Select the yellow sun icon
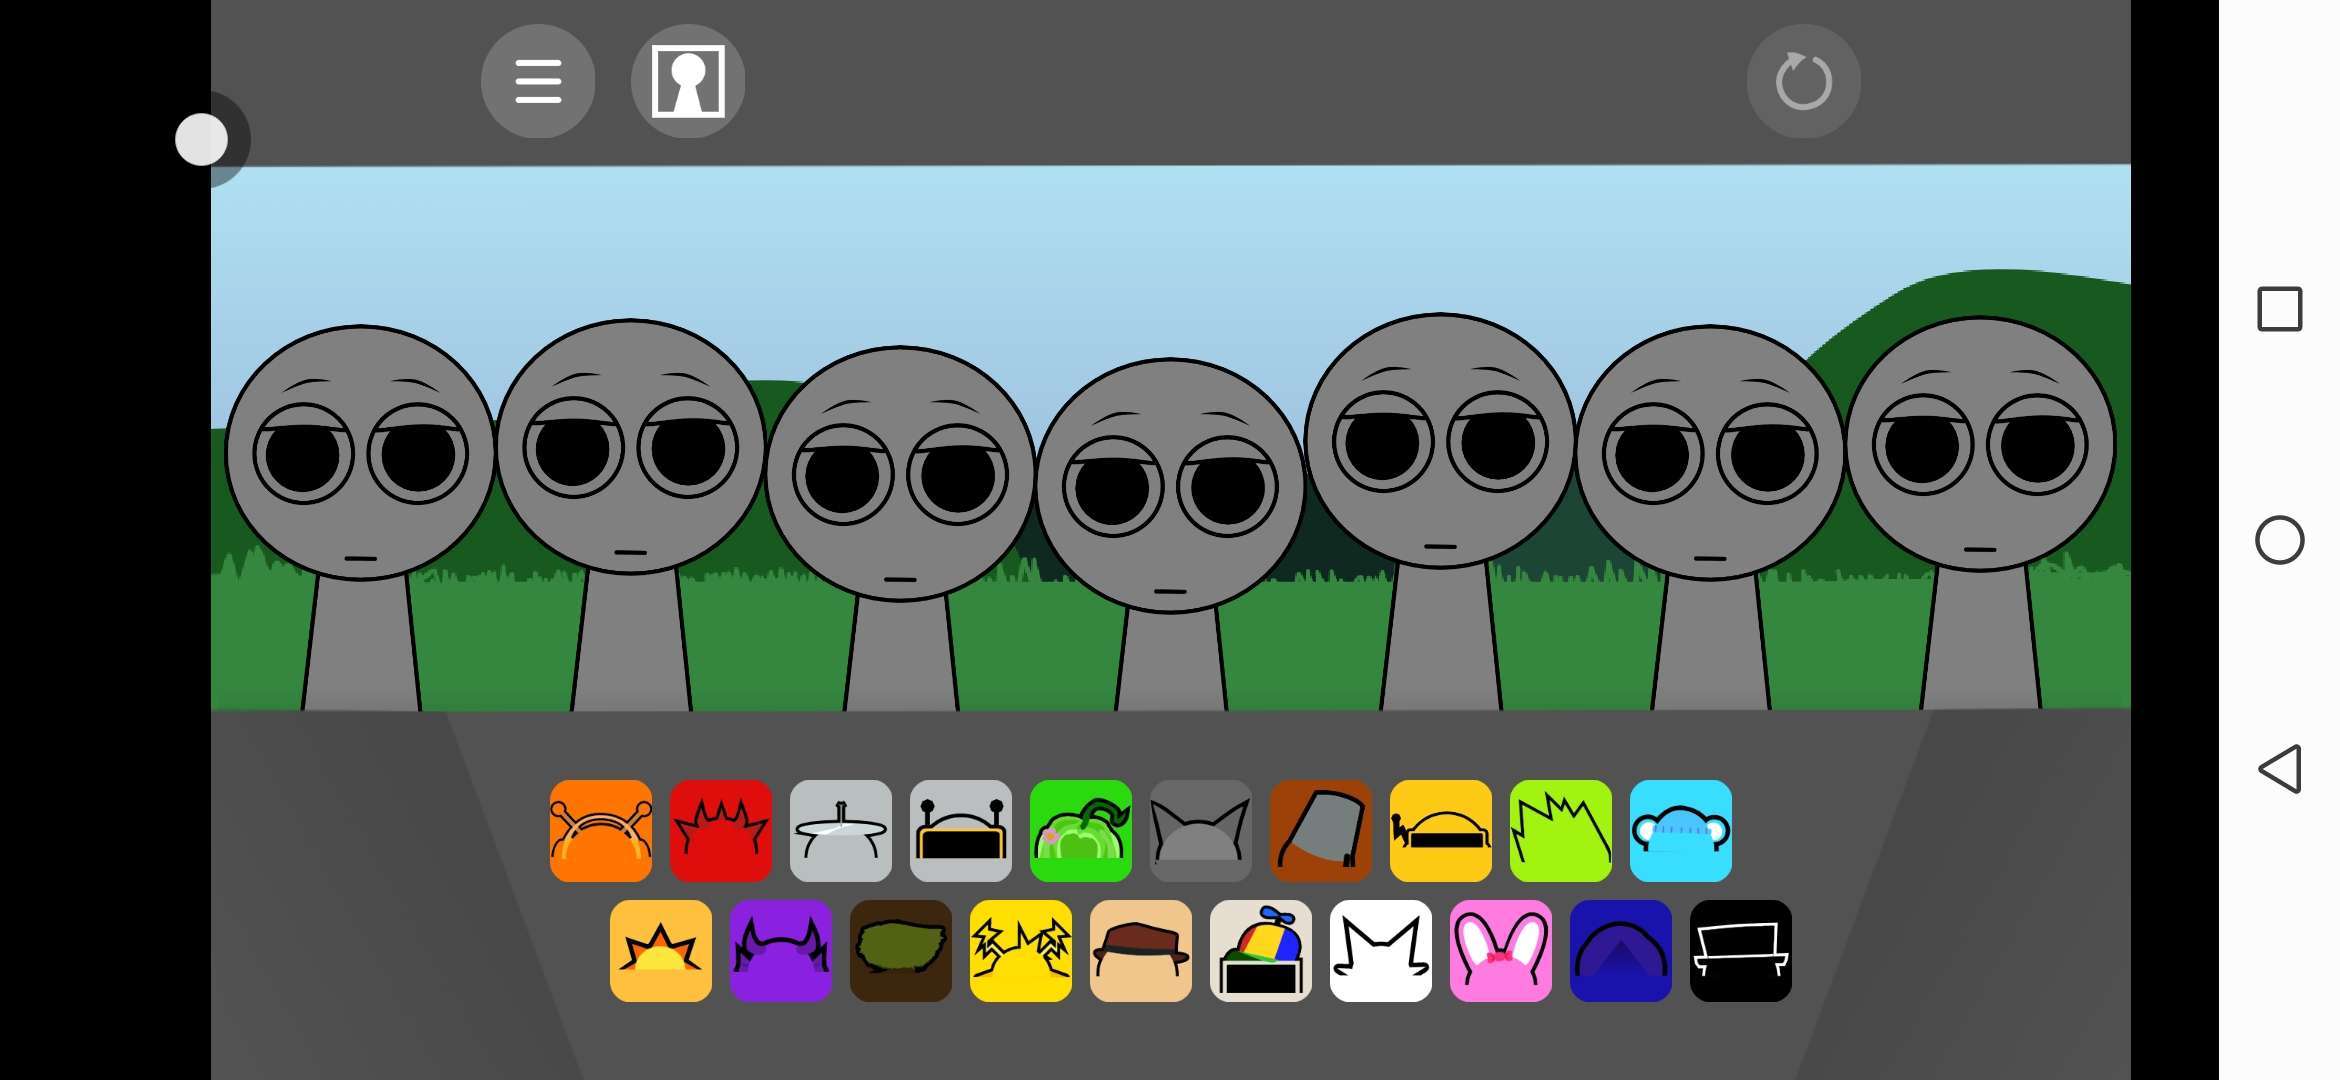The width and height of the screenshot is (2340, 1080). pyautogui.click(x=661, y=951)
